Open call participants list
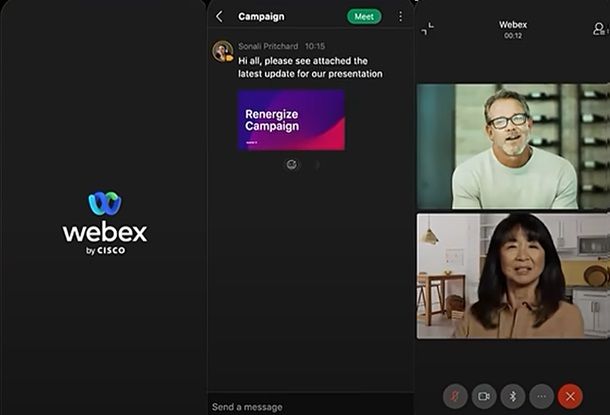Screen dimensions: 610x415 point(599,29)
